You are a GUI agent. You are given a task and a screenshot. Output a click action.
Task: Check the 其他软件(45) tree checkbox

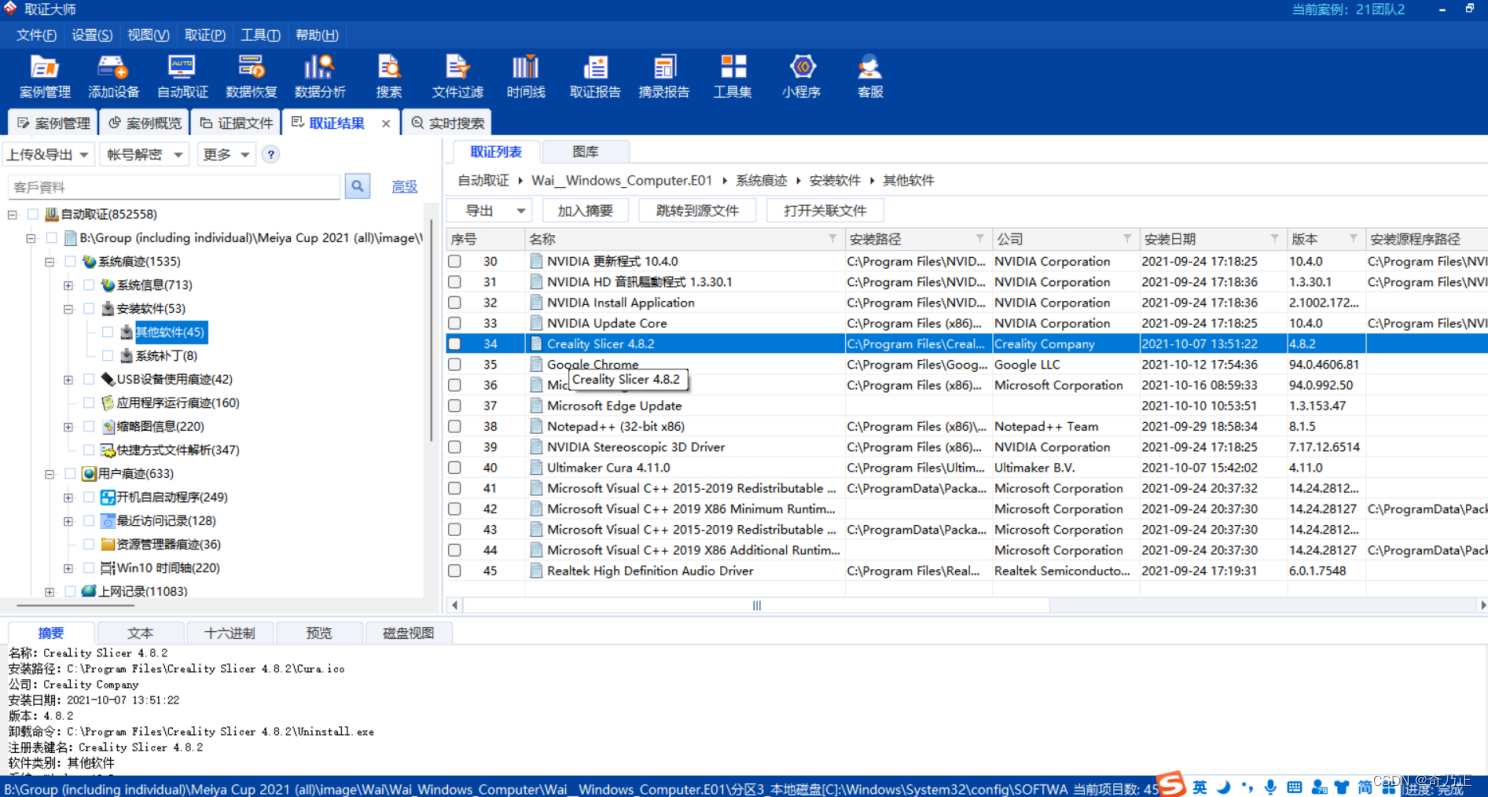pos(108,332)
